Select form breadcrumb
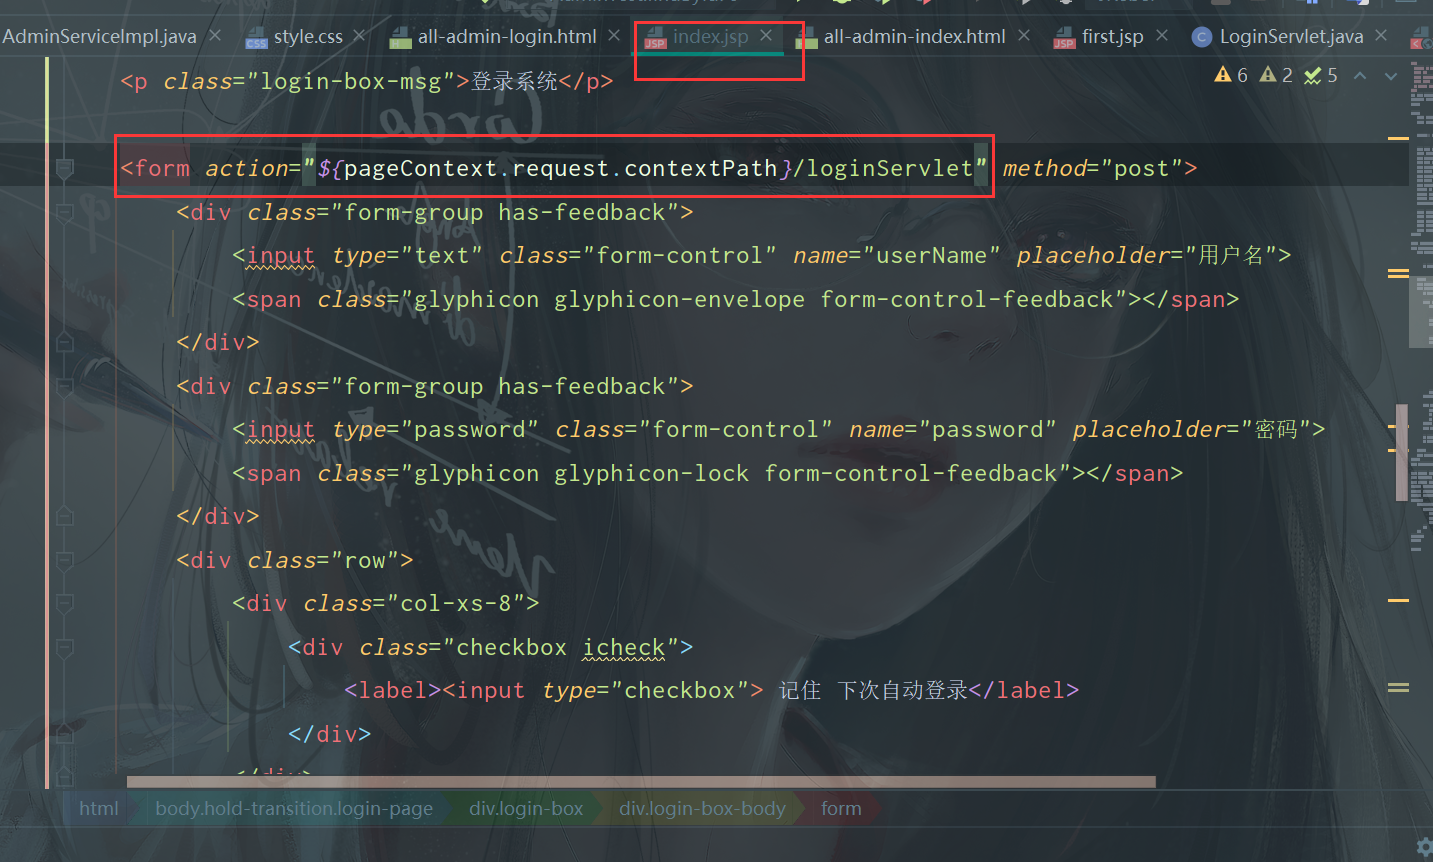This screenshot has height=862, width=1433. coord(841,809)
